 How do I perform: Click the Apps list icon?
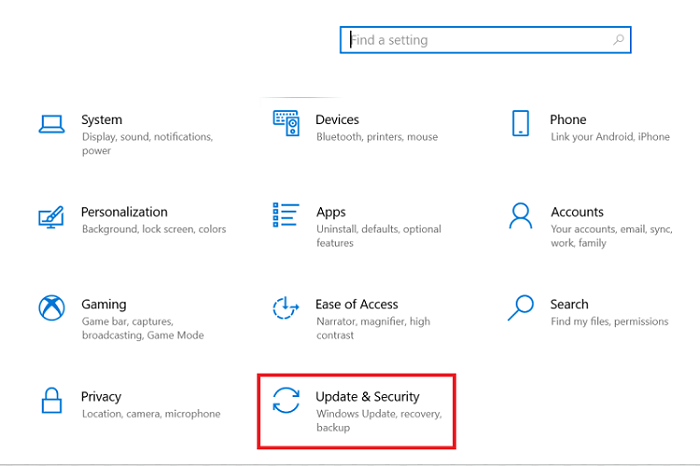click(286, 215)
